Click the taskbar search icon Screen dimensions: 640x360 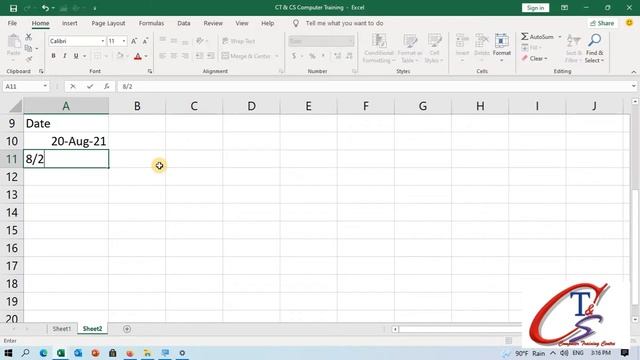point(25,353)
